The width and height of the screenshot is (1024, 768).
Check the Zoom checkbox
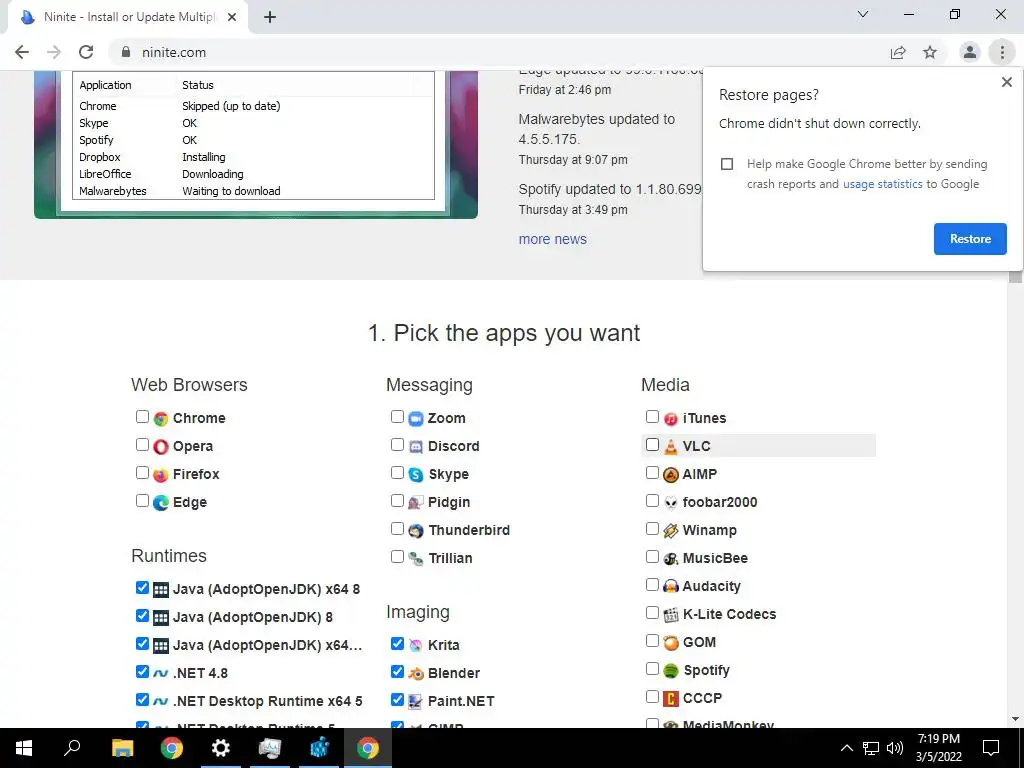pos(397,417)
